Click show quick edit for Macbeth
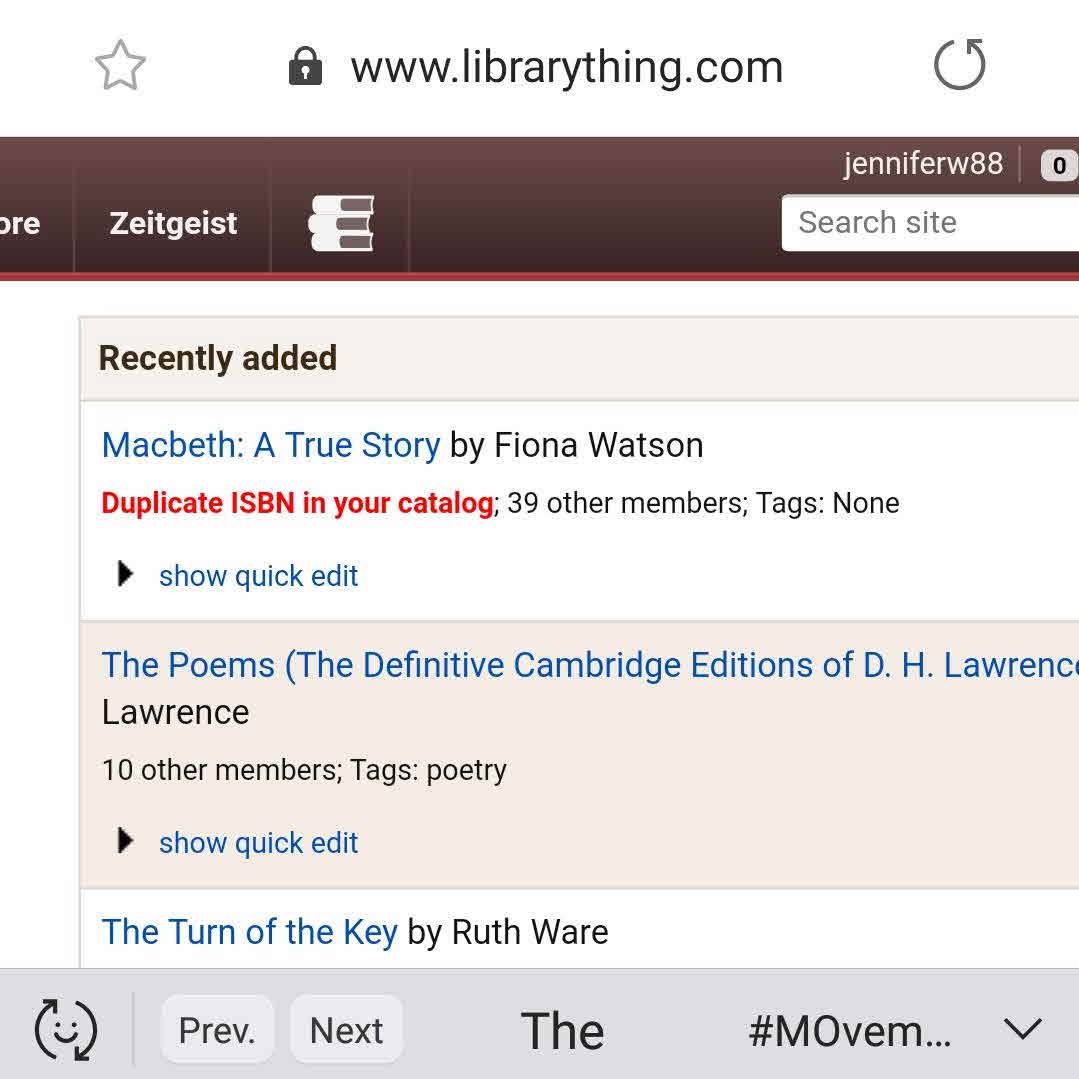The width and height of the screenshot is (1079, 1079). (258, 576)
